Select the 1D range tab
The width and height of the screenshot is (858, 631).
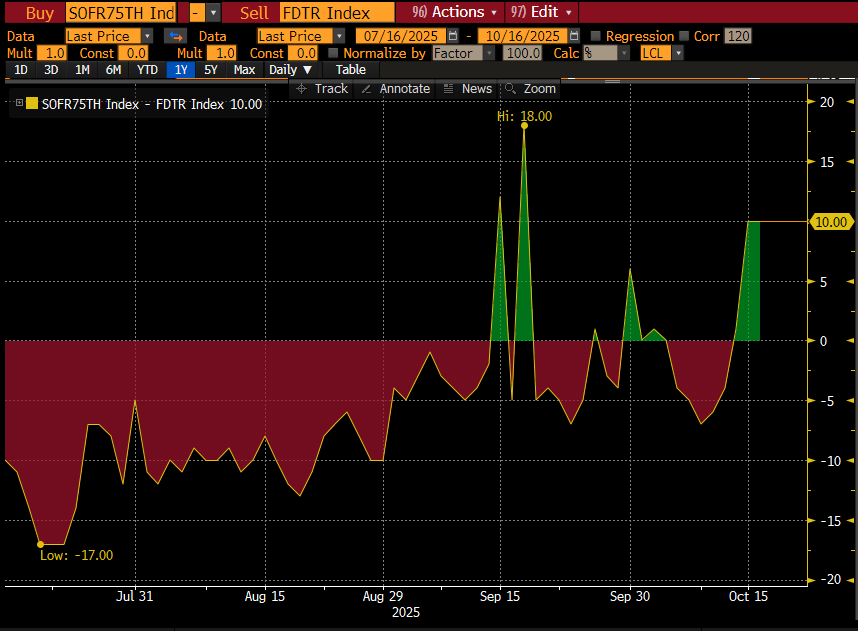(21, 70)
